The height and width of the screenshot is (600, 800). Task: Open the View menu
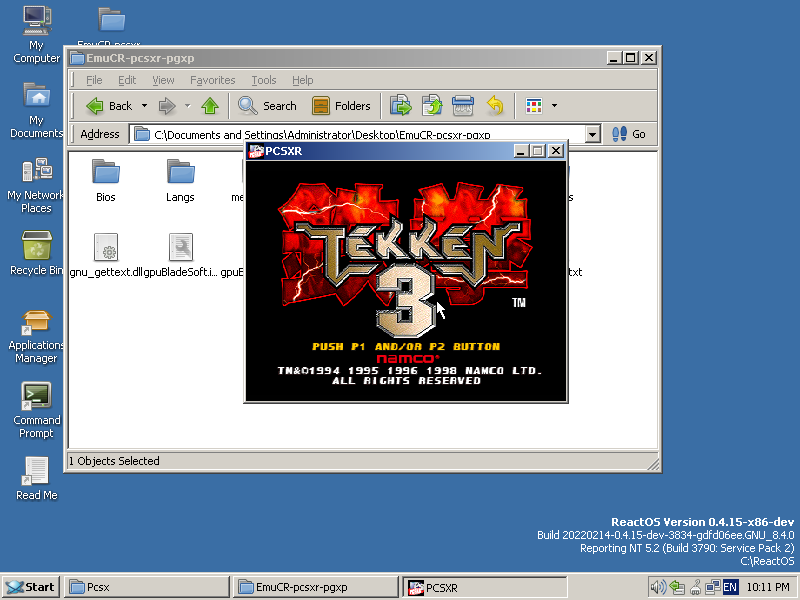(163, 80)
